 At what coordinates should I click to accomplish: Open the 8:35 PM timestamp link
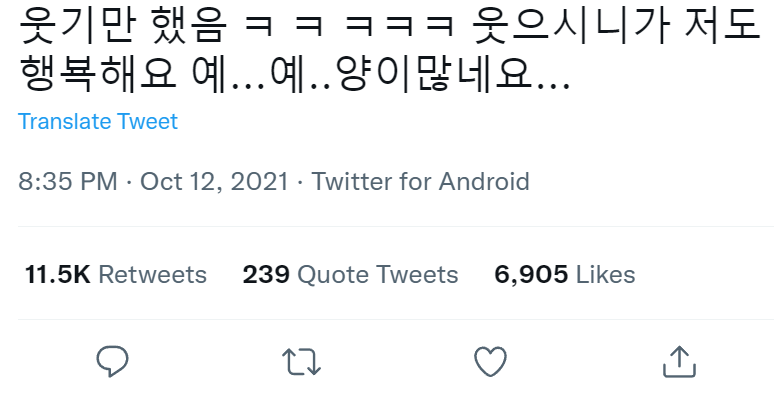point(68,182)
